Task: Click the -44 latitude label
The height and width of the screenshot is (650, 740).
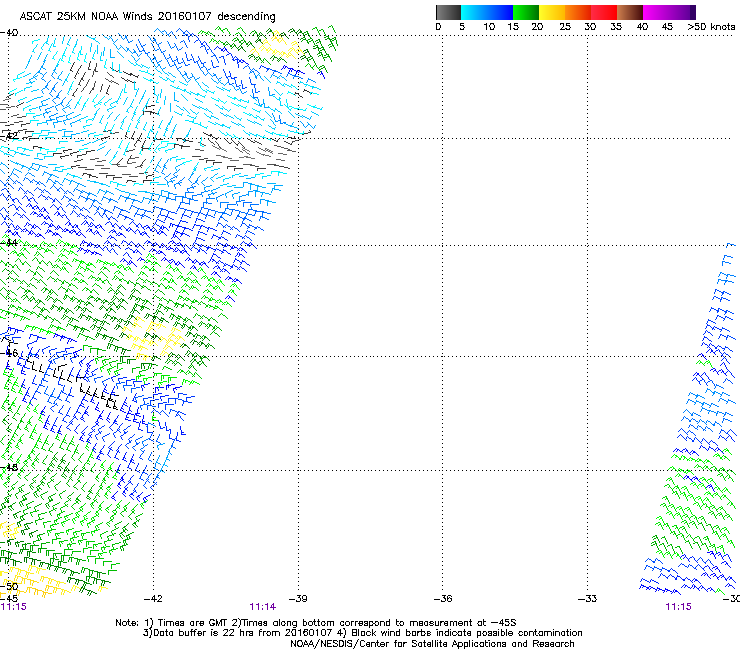Action: 9,243
